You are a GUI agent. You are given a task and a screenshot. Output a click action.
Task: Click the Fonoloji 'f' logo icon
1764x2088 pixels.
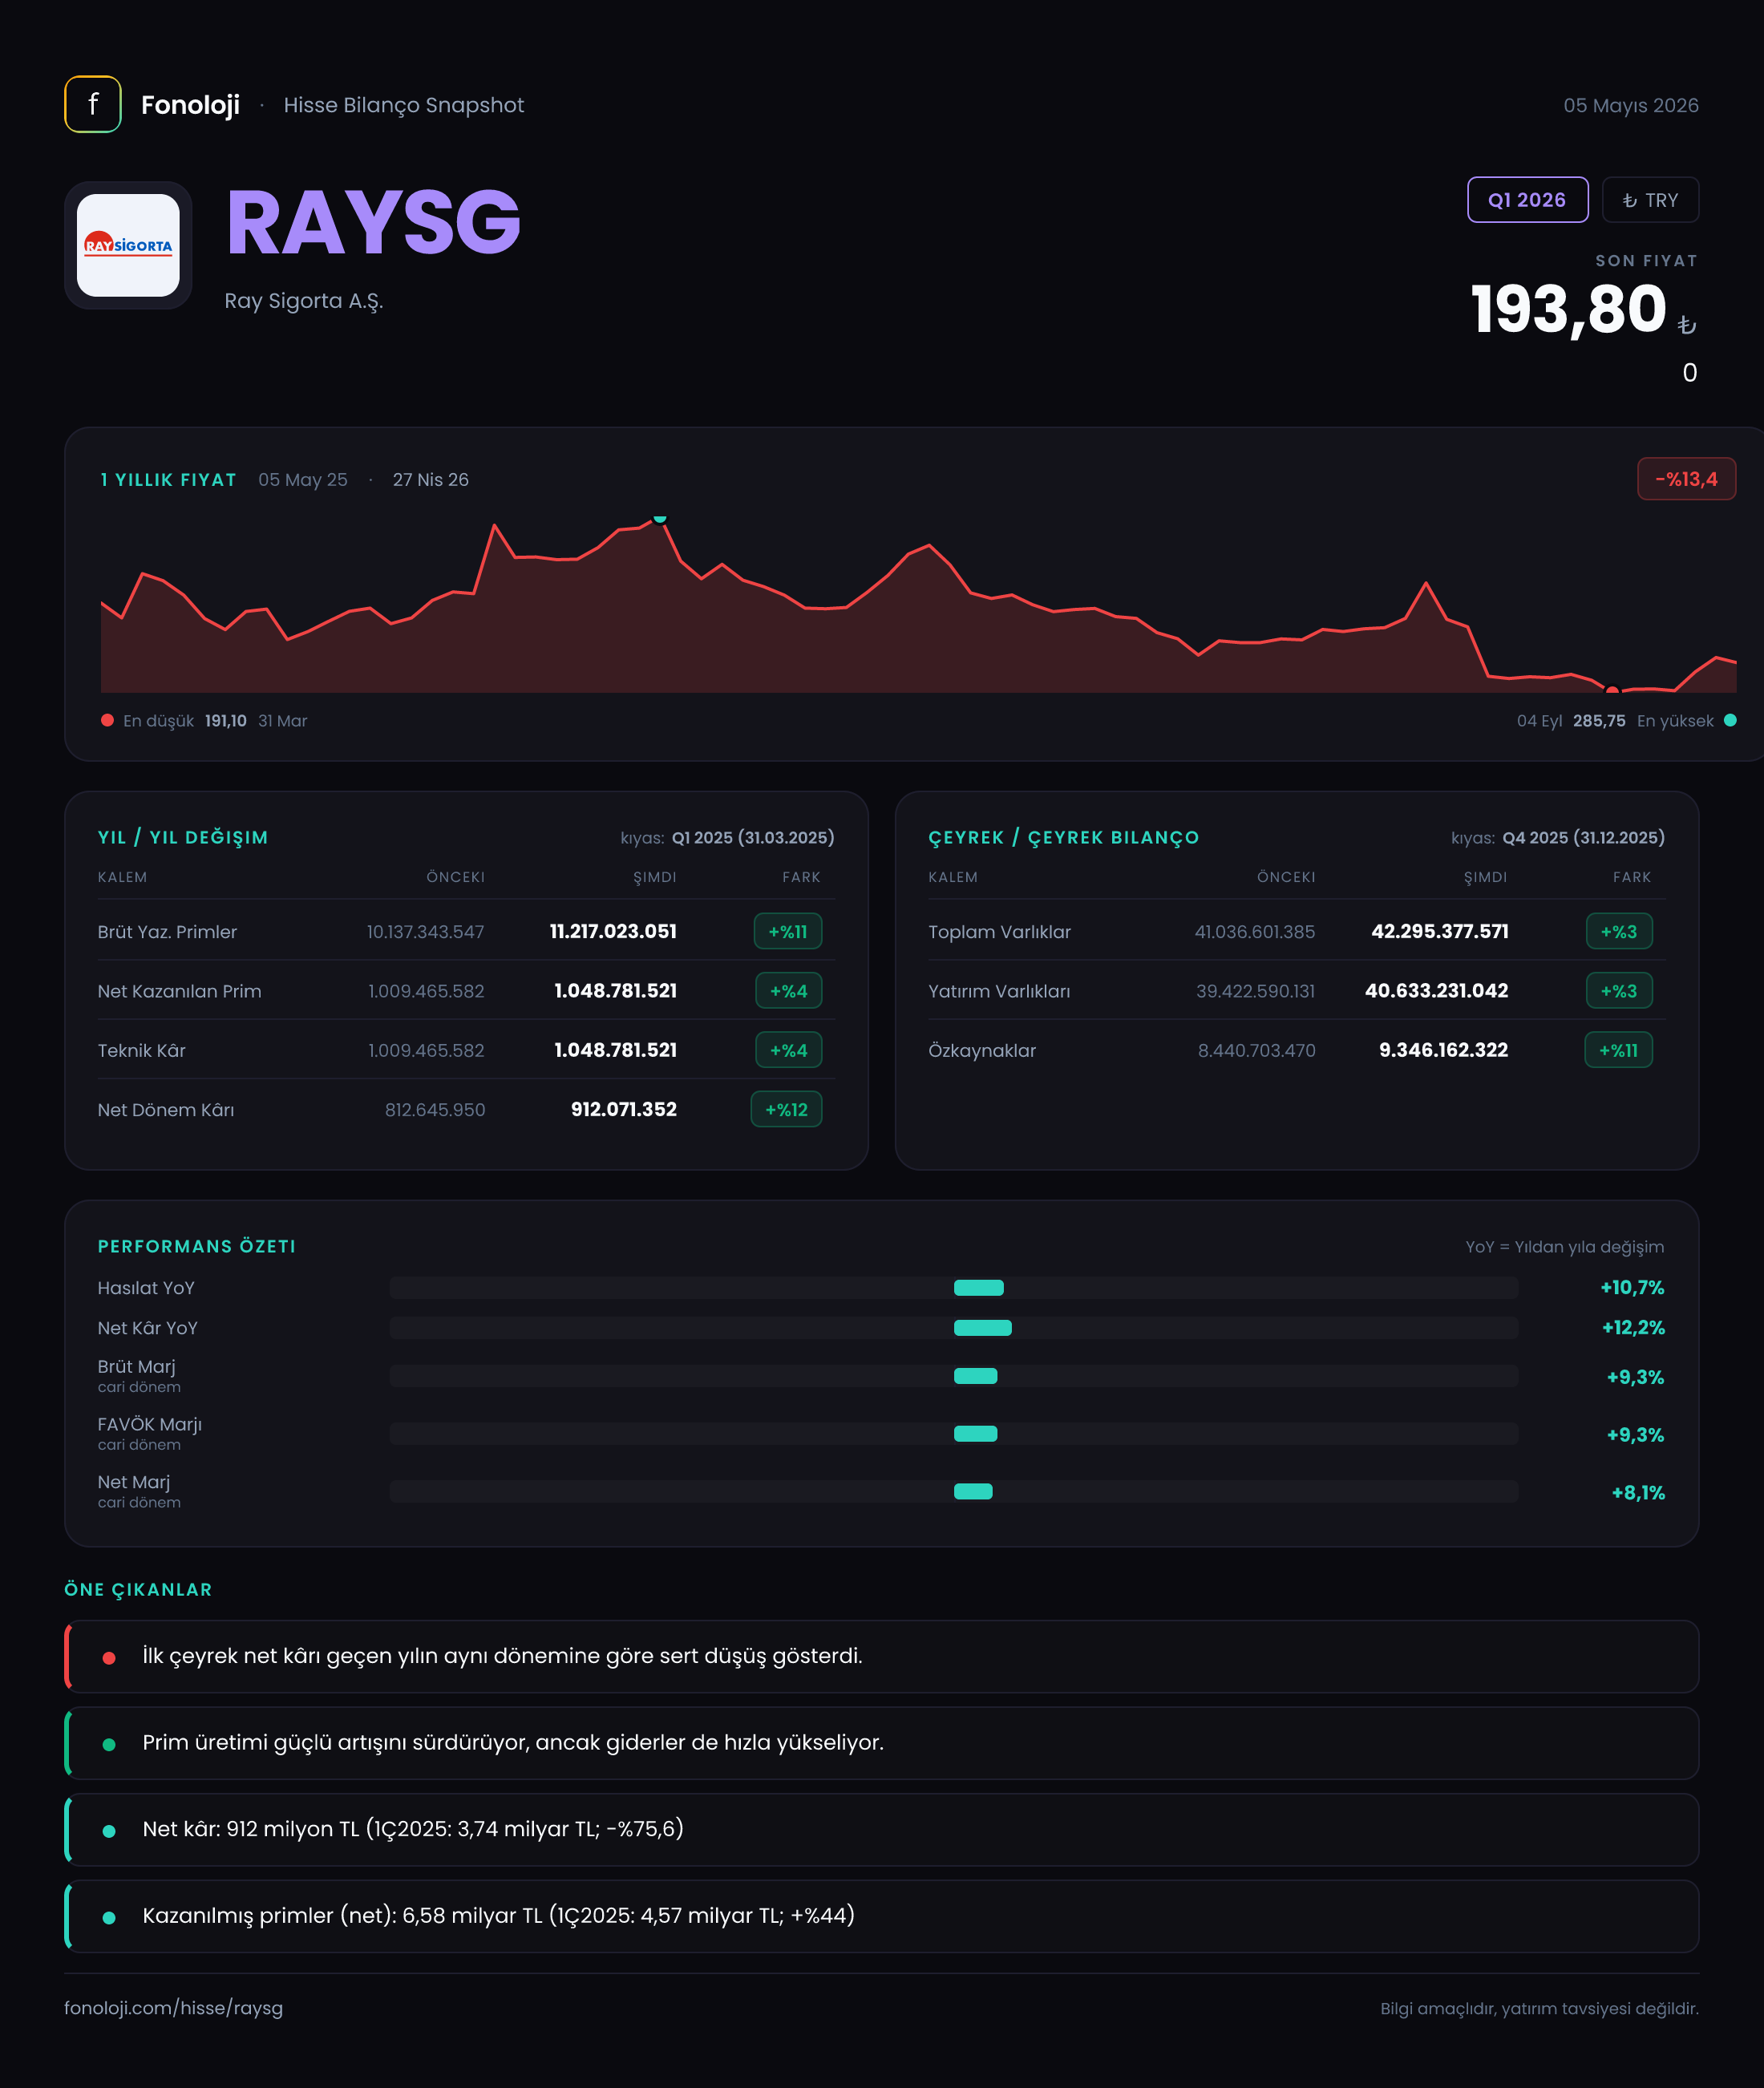[93, 104]
